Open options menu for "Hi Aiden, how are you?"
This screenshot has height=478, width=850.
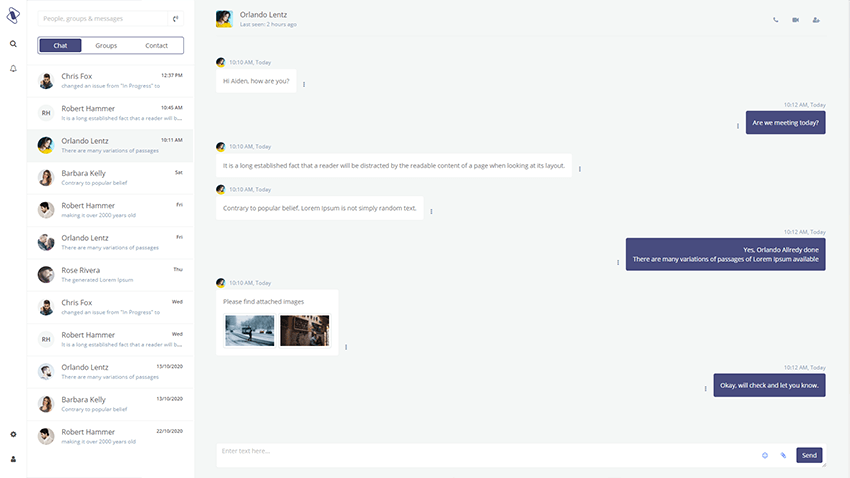pos(304,84)
